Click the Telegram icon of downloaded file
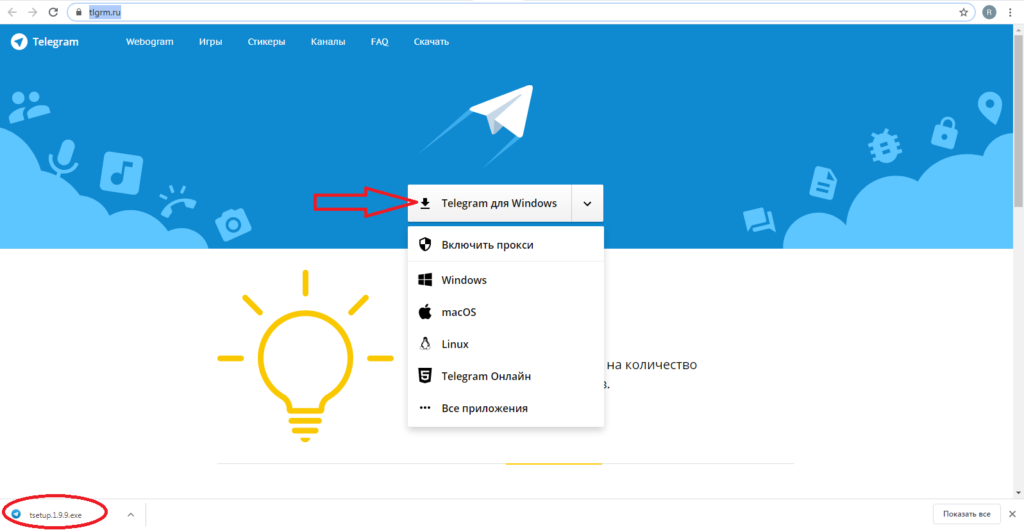Image resolution: width=1024 pixels, height=530 pixels. [16, 514]
